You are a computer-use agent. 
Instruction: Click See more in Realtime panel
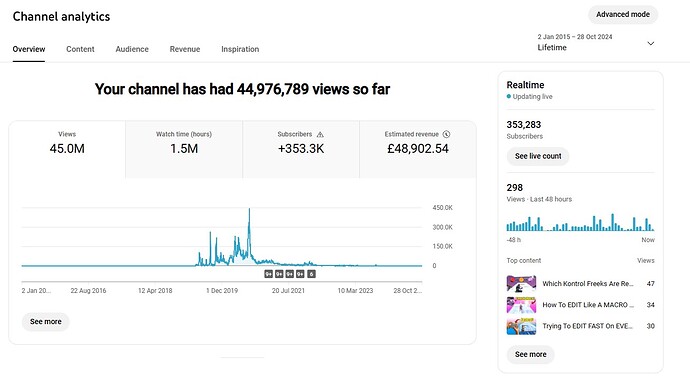[x=530, y=354]
